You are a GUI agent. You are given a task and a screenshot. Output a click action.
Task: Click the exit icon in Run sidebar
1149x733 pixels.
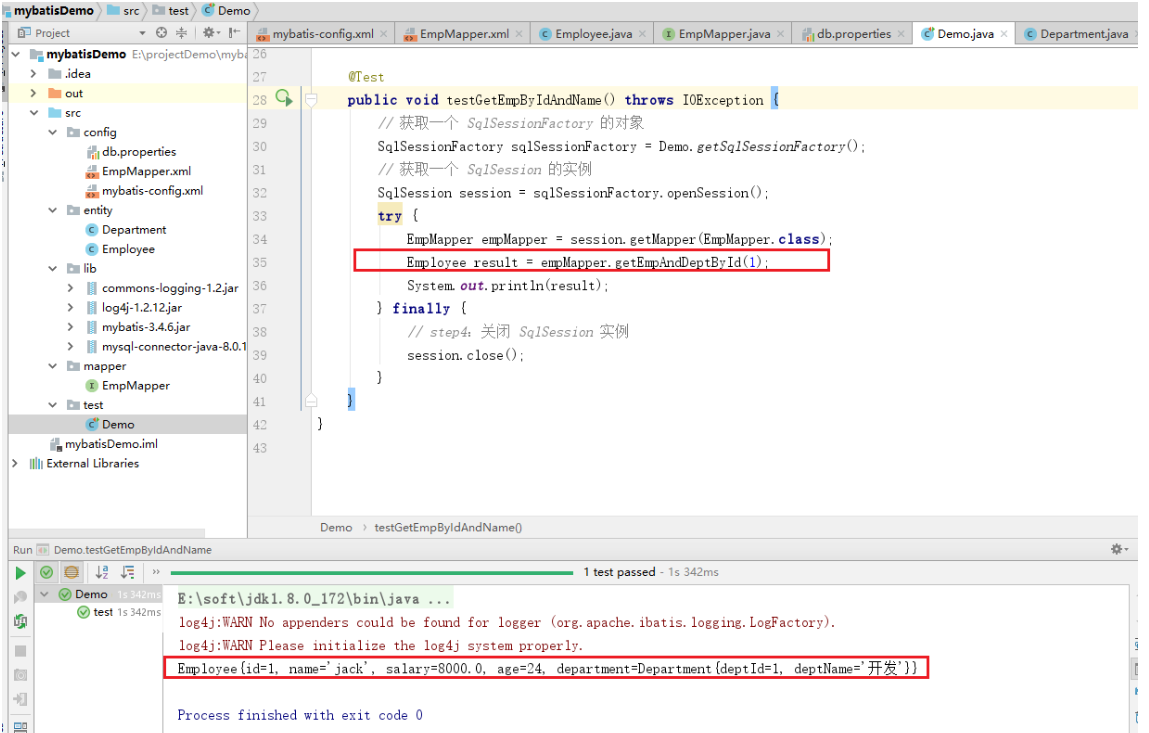point(21,699)
